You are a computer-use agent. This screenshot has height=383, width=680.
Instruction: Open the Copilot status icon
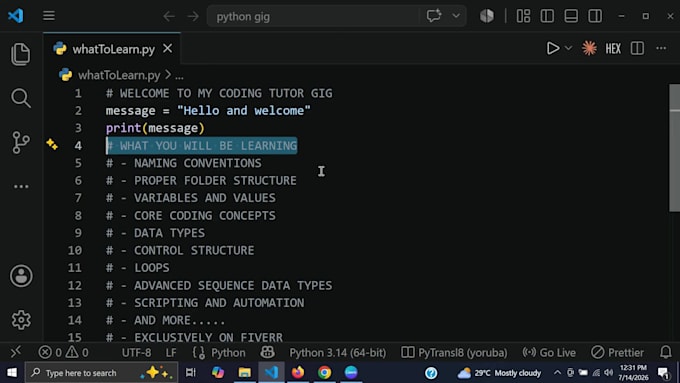(267, 352)
